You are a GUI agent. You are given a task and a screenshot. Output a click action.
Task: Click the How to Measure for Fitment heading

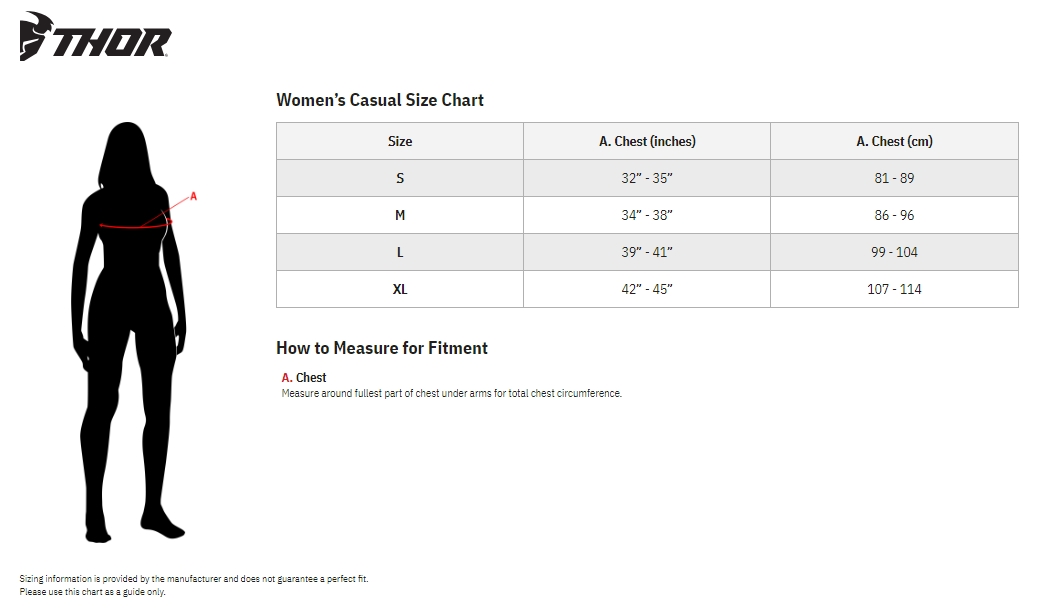[x=382, y=348]
